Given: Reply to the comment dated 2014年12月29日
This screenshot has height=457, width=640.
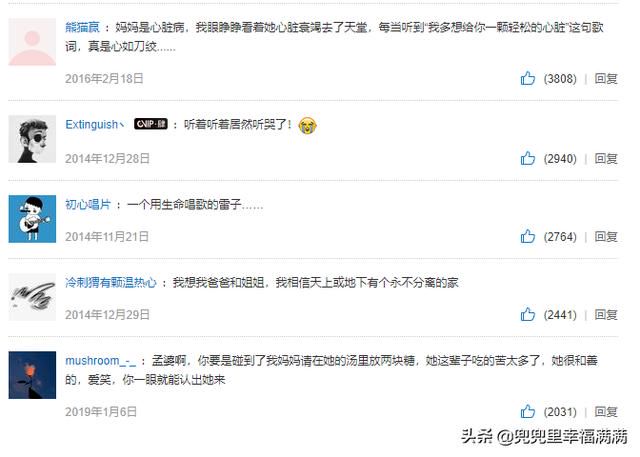Looking at the screenshot, I should coord(606,315).
